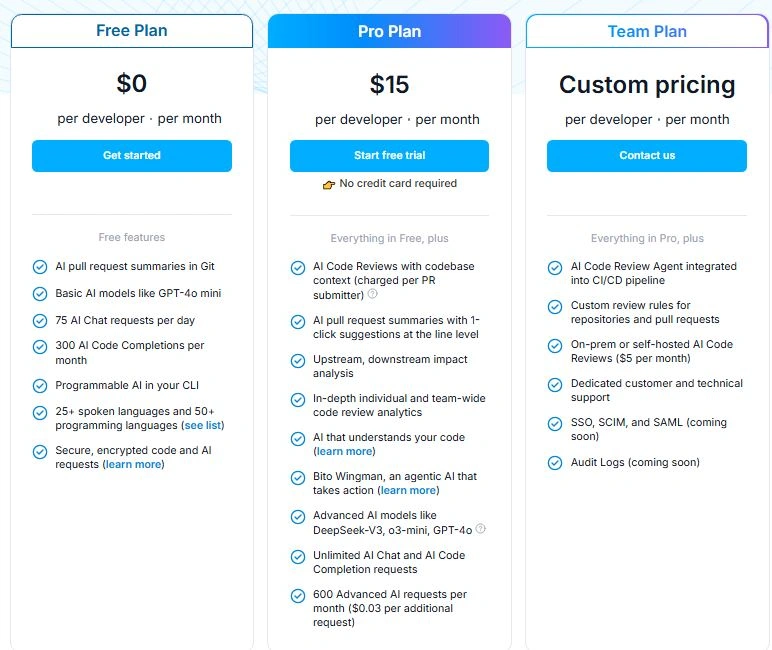This screenshot has width=772, height=650.
Task: Click the Get started button
Action: pos(132,156)
